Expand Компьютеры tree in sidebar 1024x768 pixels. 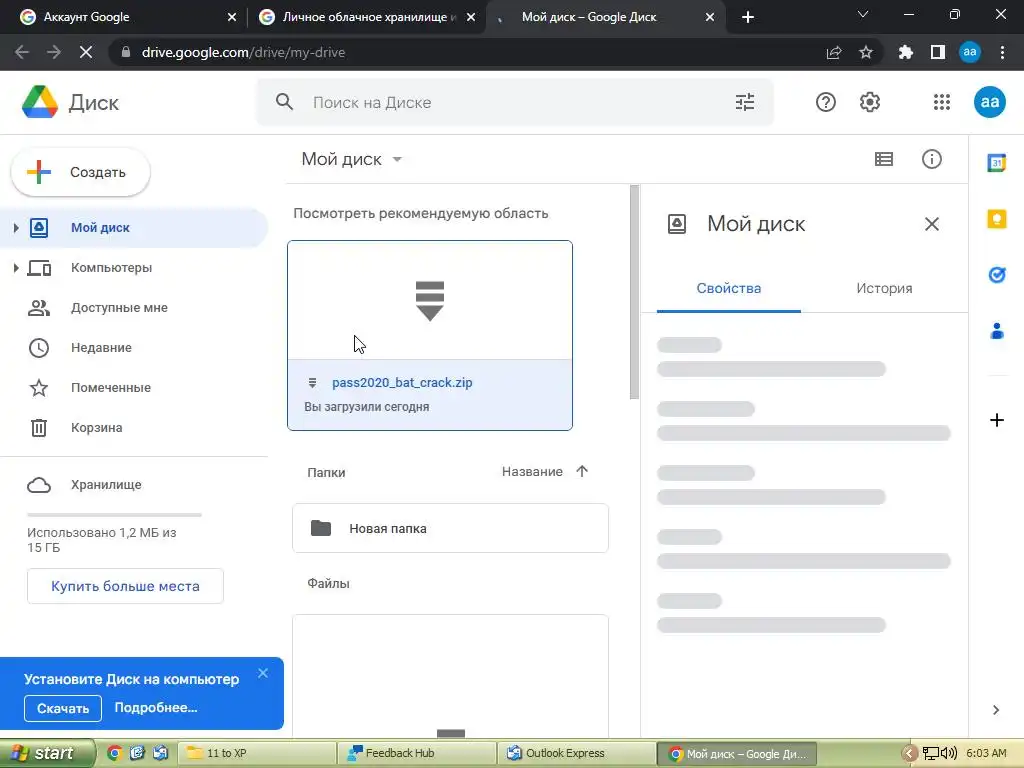coord(16,268)
